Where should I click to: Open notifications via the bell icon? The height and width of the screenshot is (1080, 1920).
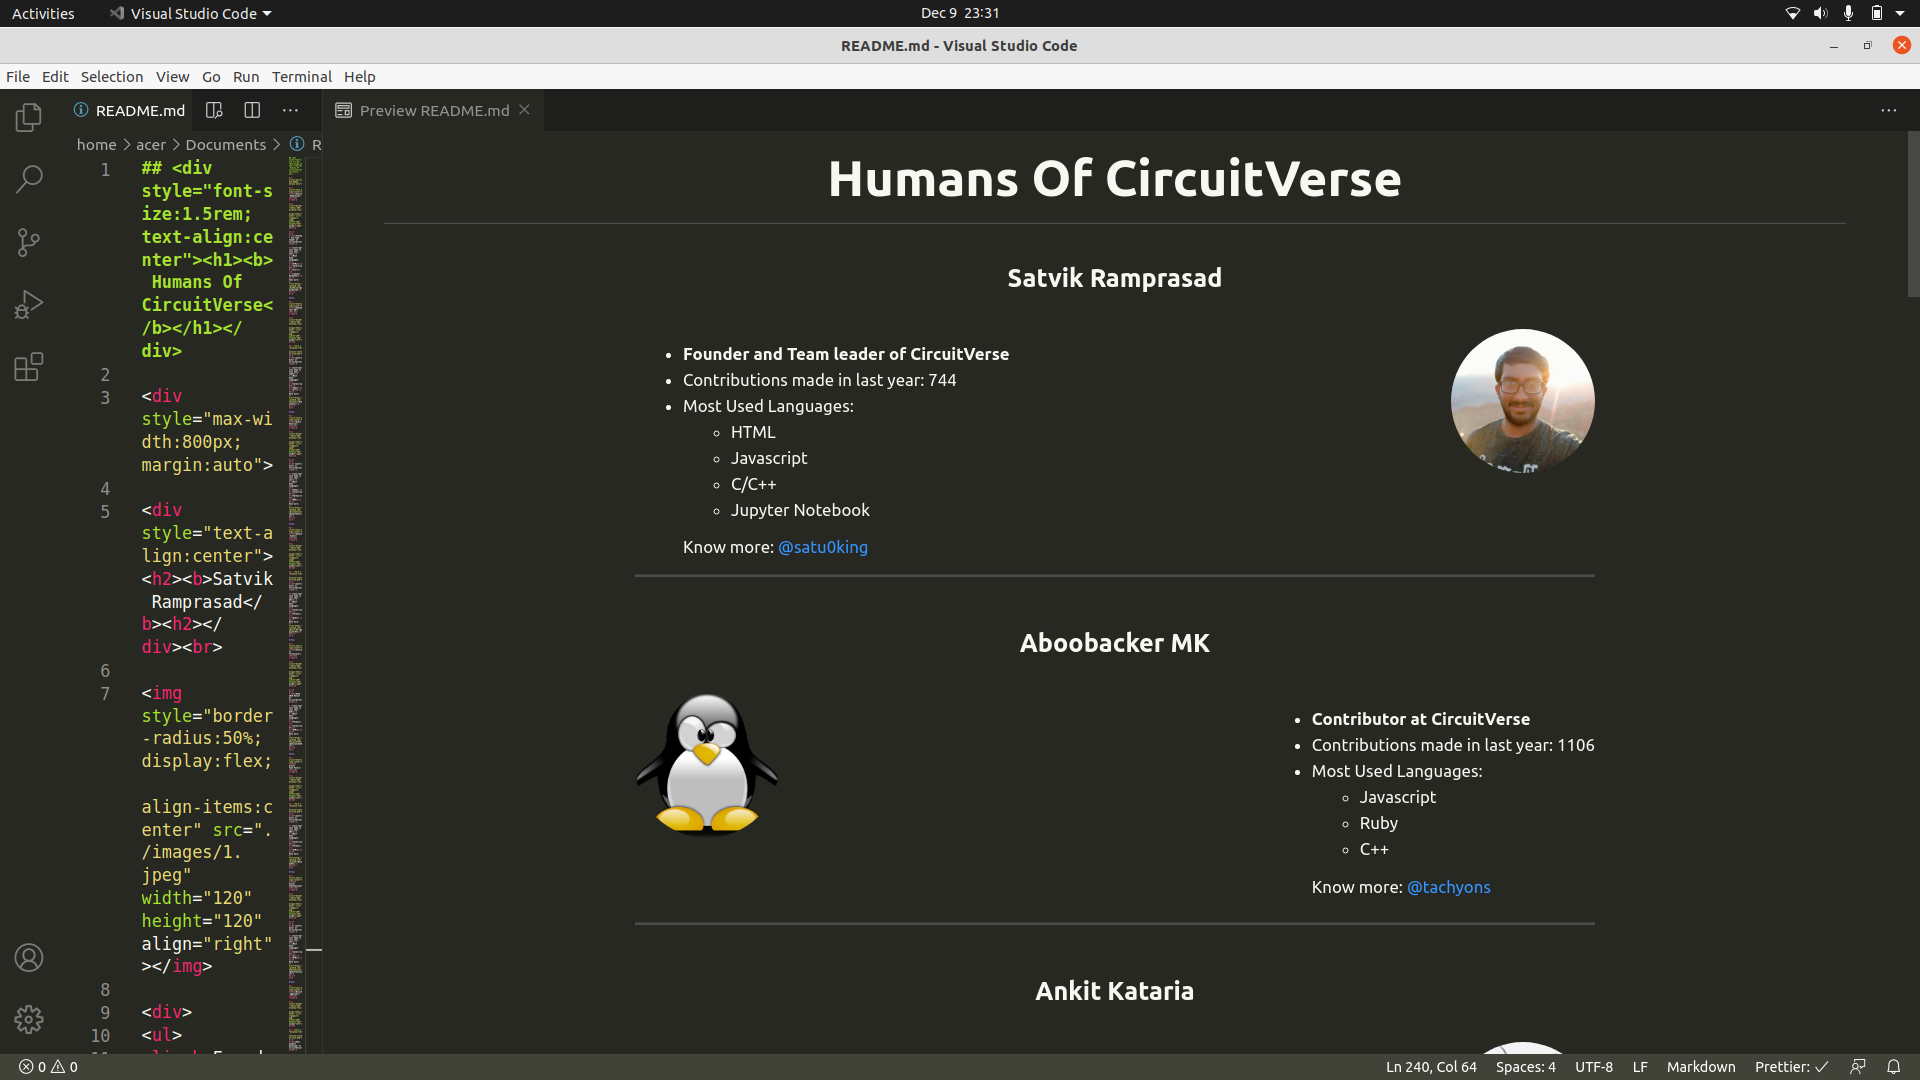pyautogui.click(x=1894, y=1066)
